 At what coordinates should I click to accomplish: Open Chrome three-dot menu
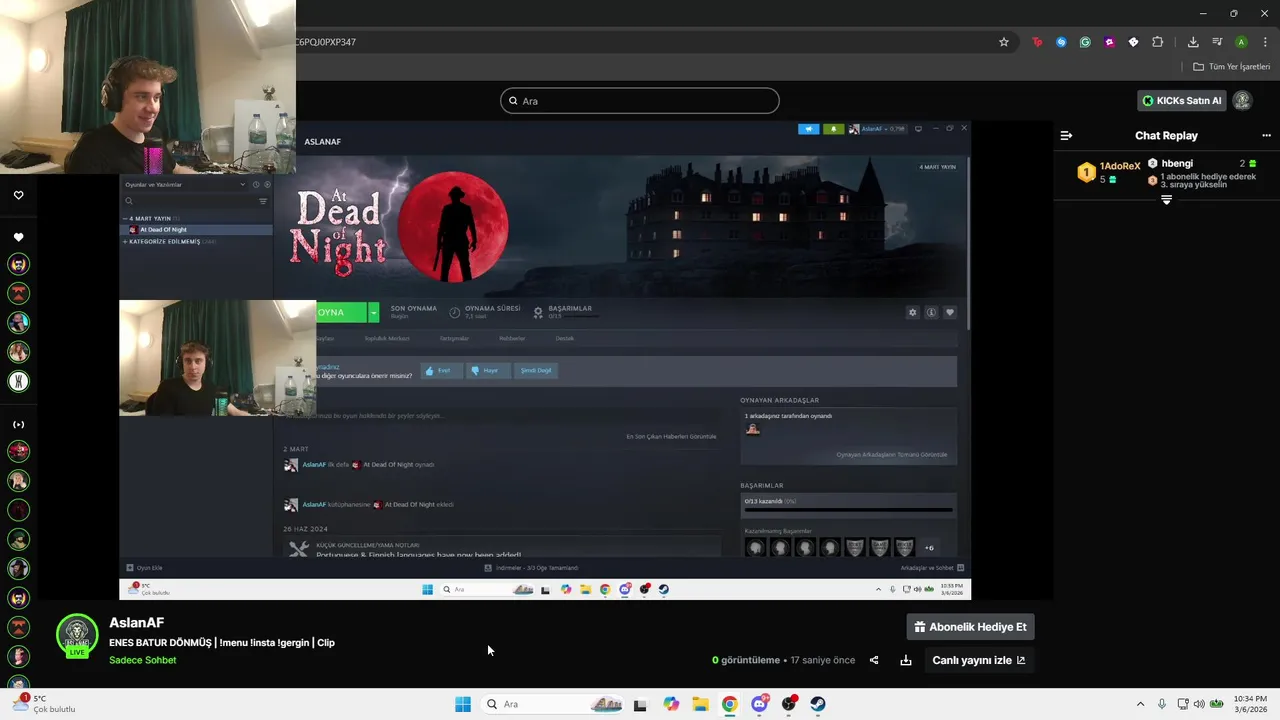click(1266, 42)
